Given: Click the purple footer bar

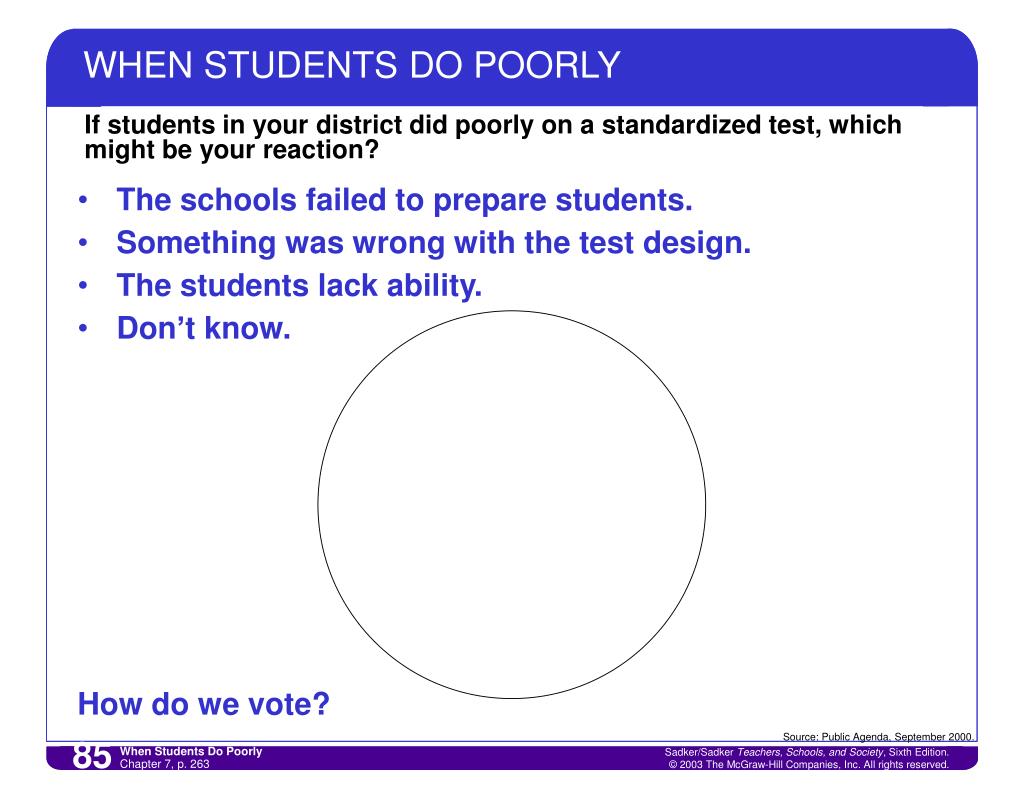Looking at the screenshot, I should click(511, 758).
